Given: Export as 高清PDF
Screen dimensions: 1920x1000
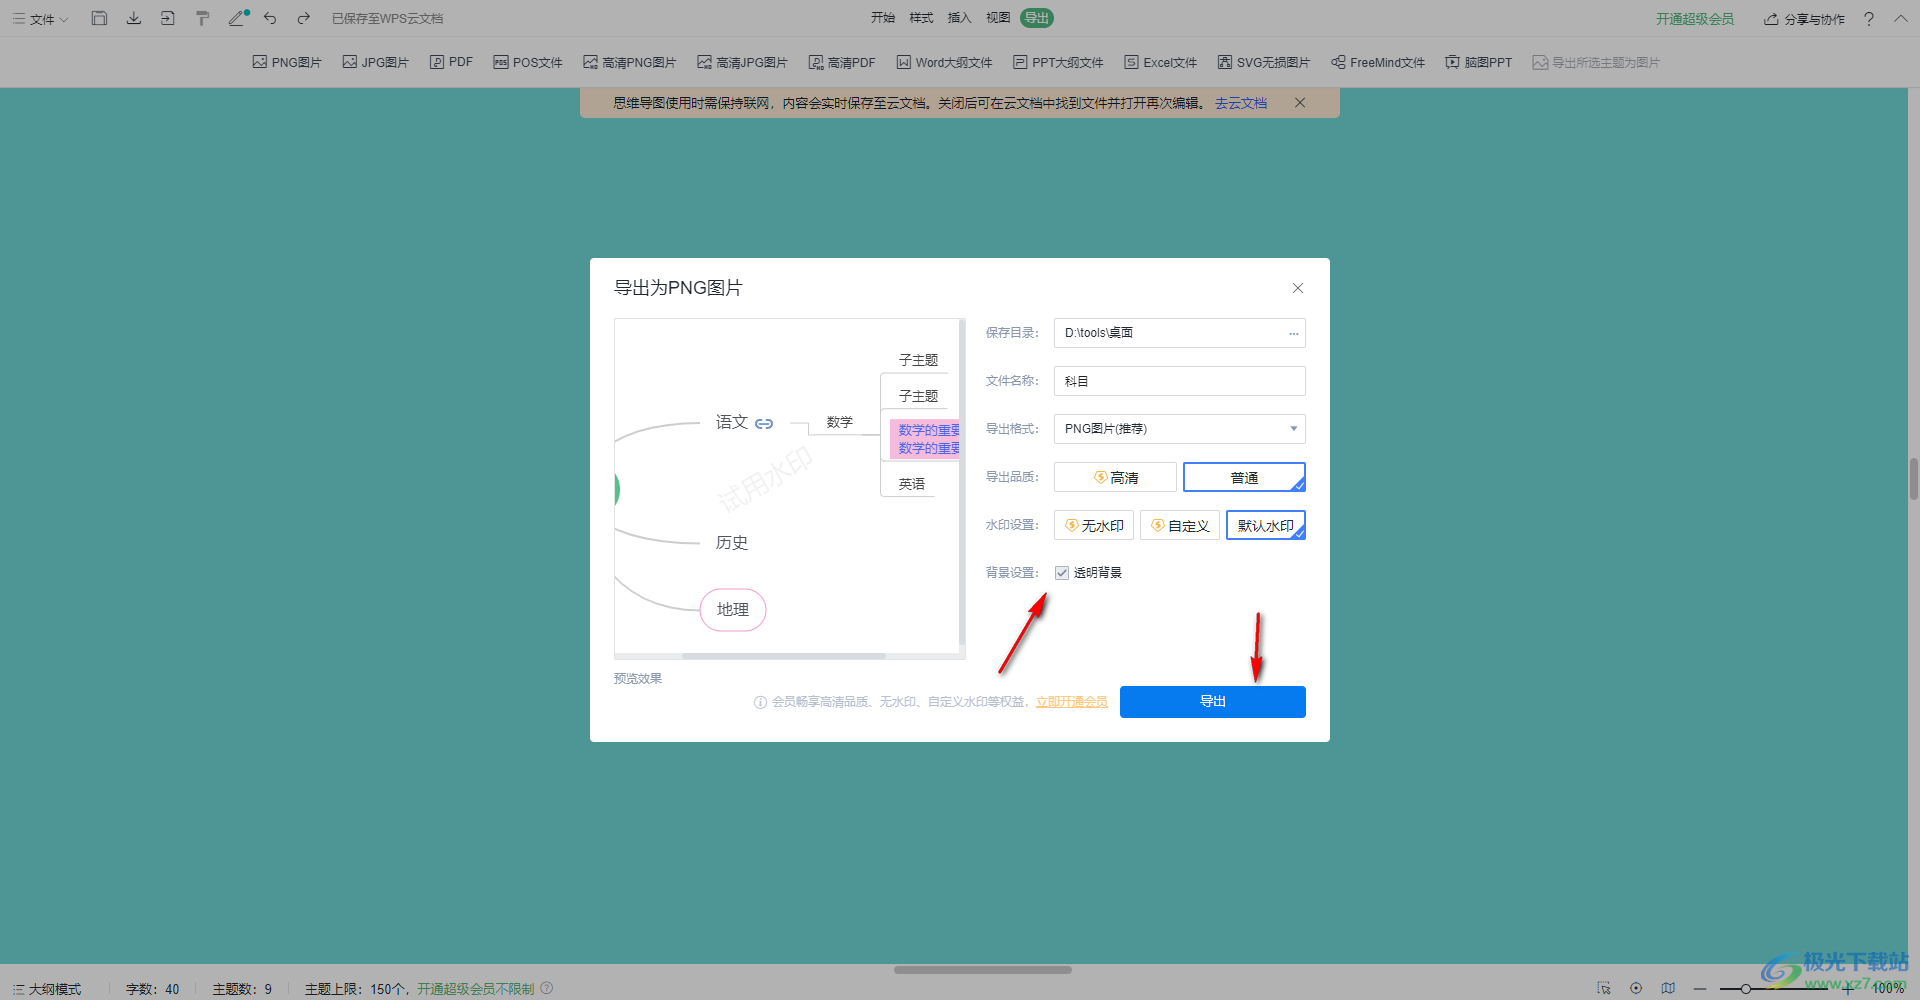Looking at the screenshot, I should (842, 62).
